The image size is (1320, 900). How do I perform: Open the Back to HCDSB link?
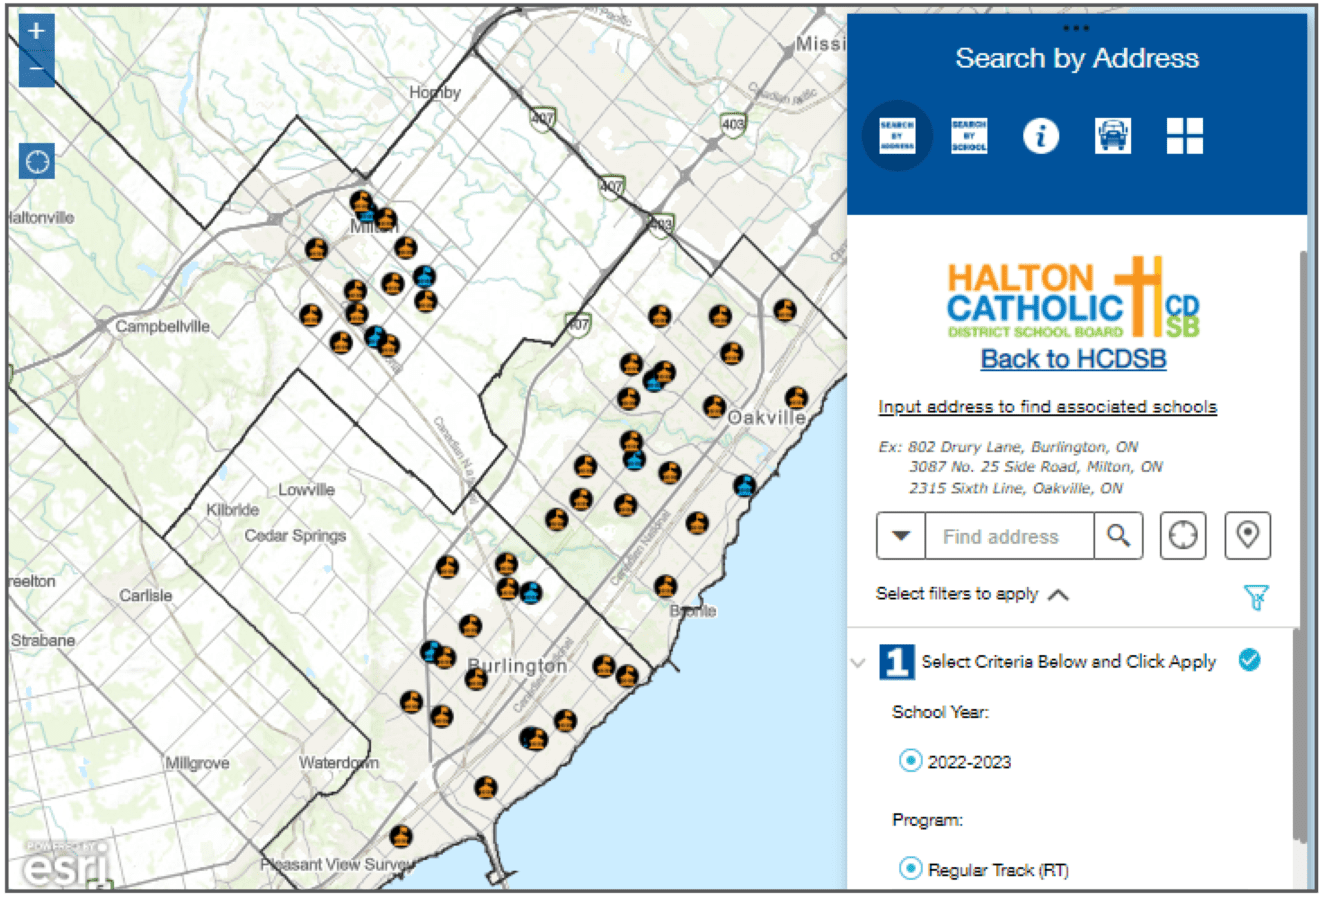(1072, 358)
